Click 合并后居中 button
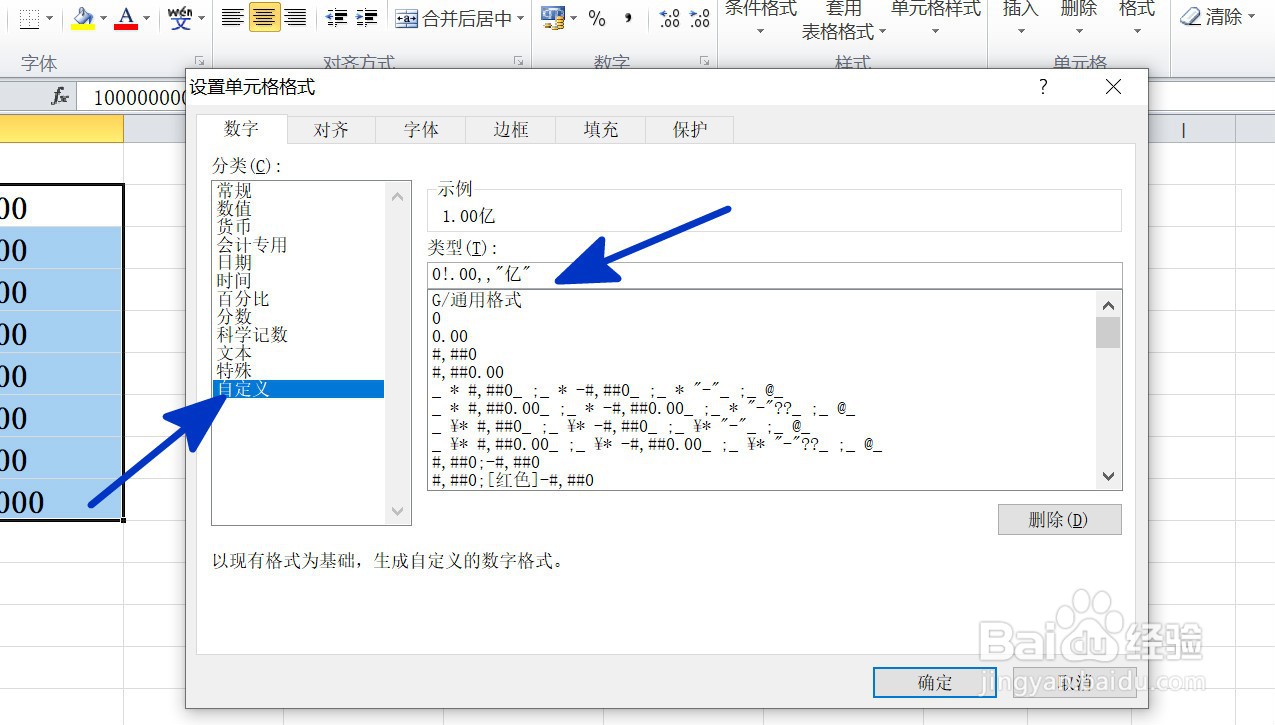 (453, 17)
